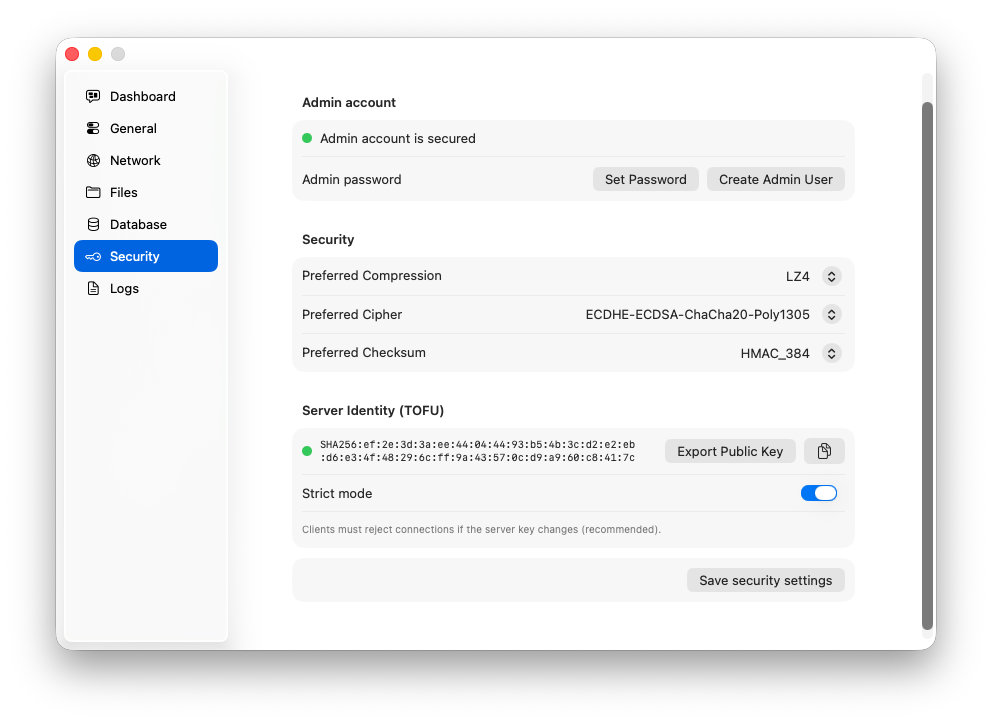
Task: Click the Set Password button
Action: point(645,179)
